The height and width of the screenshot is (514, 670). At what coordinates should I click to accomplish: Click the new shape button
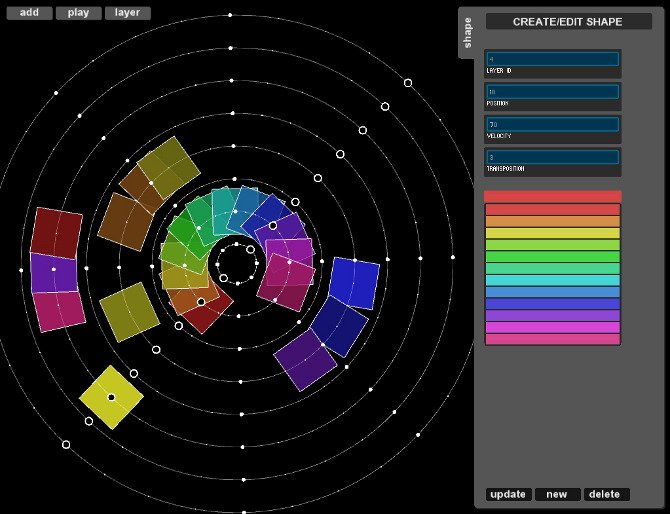point(557,494)
